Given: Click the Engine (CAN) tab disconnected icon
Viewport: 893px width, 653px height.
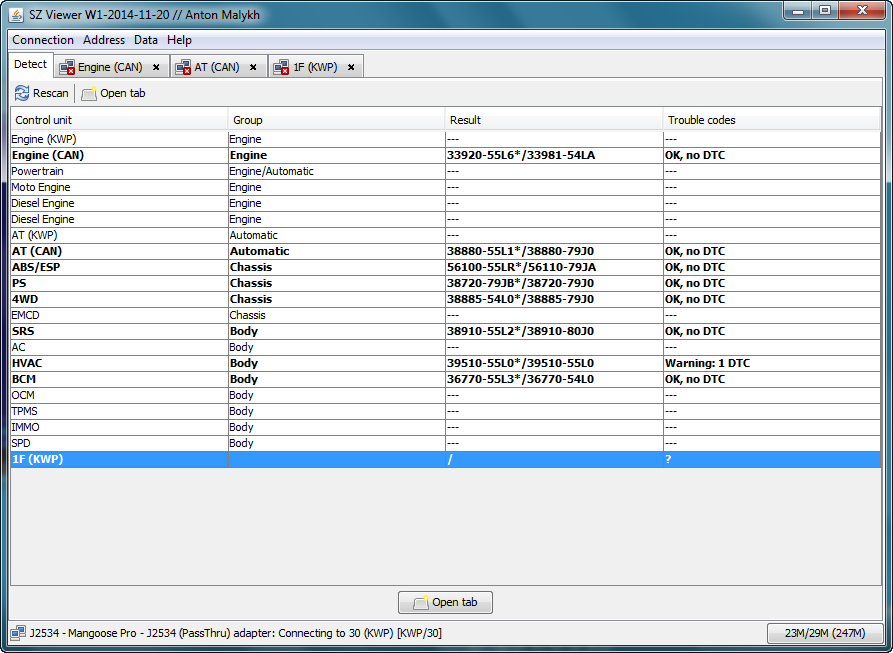Looking at the screenshot, I should (67, 67).
